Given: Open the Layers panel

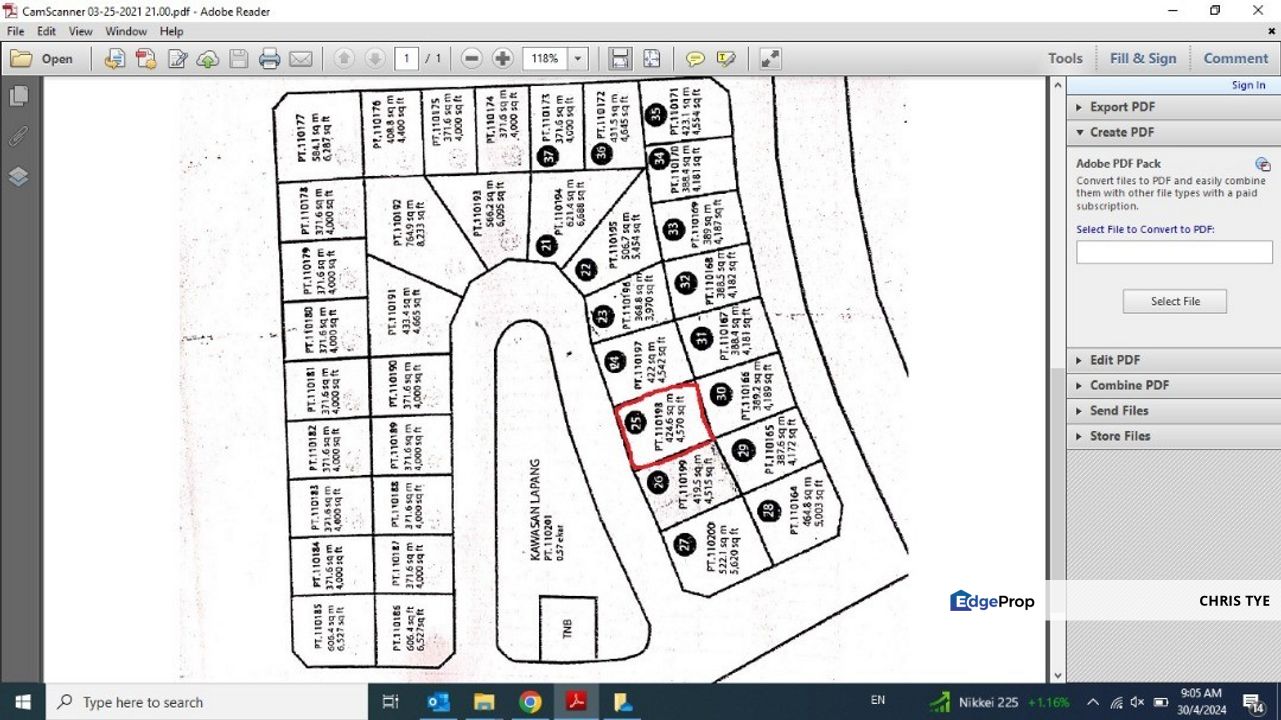Looking at the screenshot, I should [x=17, y=176].
